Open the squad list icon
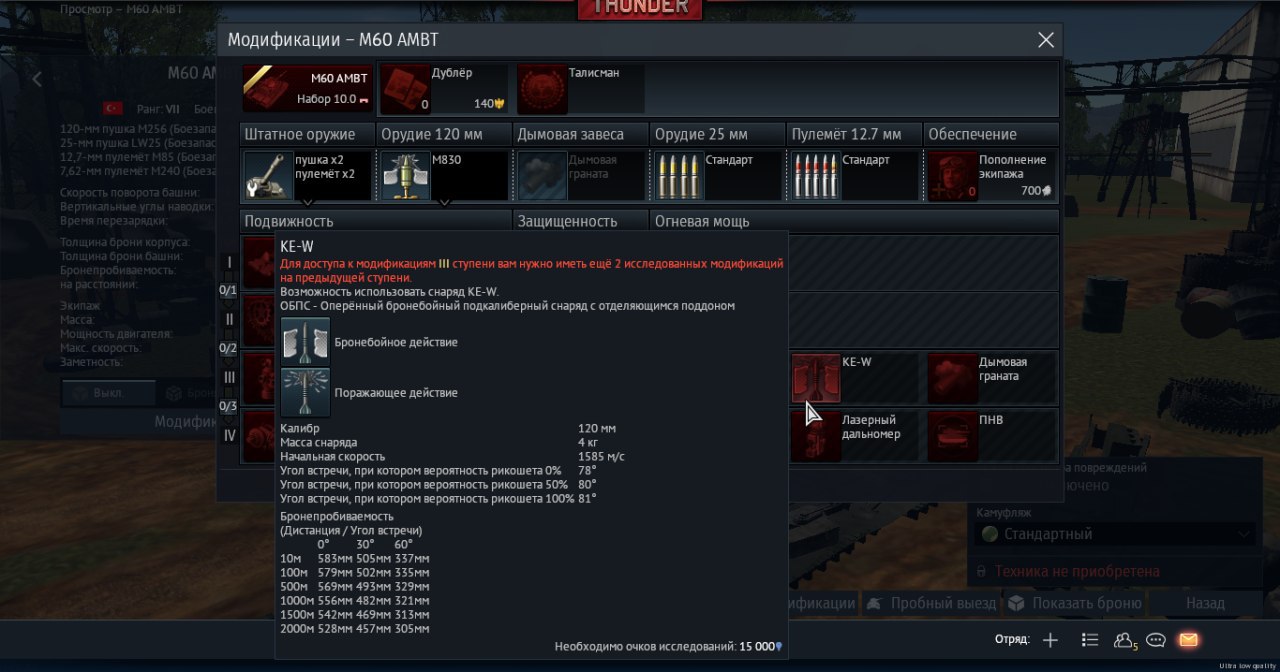 click(1090, 640)
